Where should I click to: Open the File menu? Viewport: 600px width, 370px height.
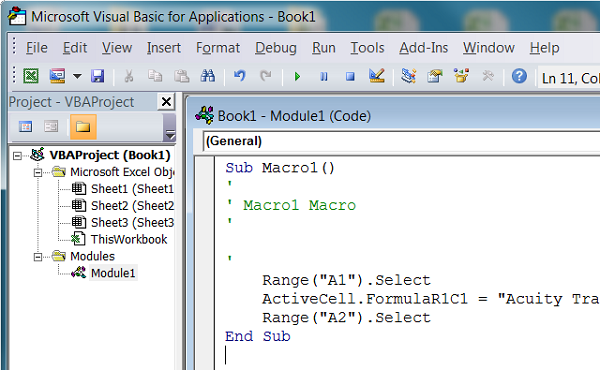(x=37, y=48)
